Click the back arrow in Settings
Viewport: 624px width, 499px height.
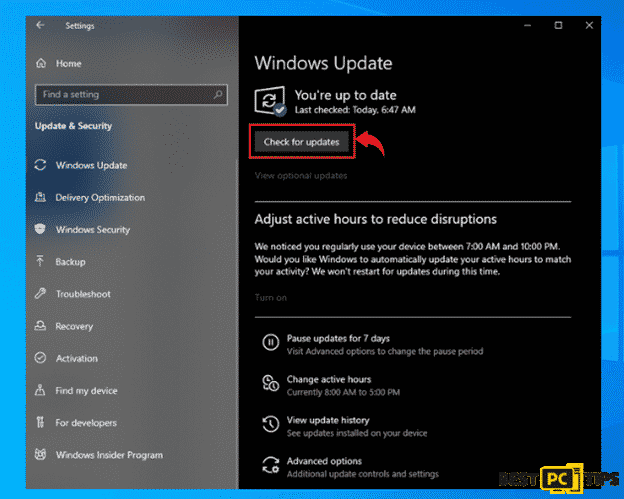40,25
